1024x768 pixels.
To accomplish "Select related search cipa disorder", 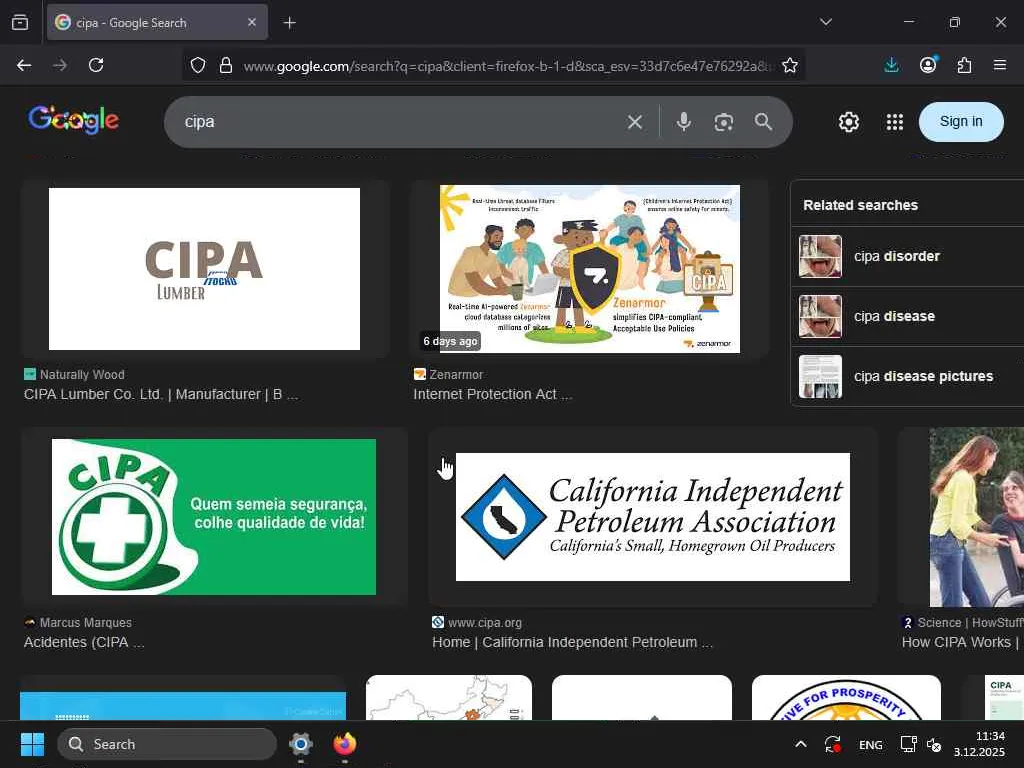I will (x=907, y=257).
